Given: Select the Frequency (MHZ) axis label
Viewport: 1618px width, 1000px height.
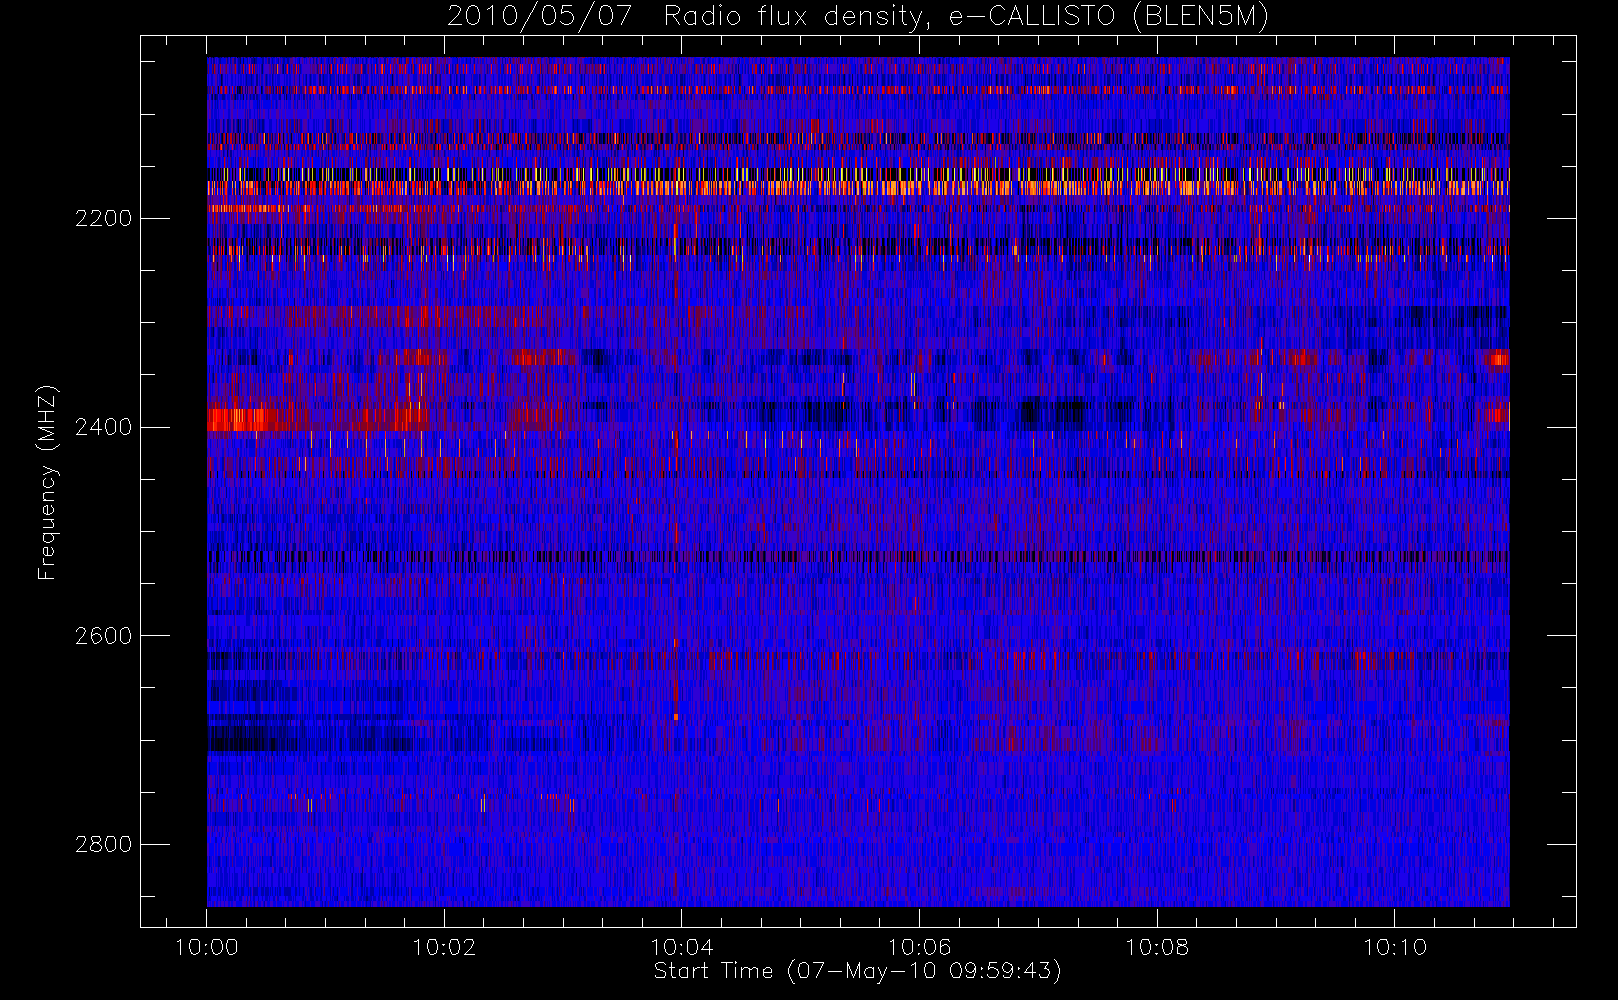Looking at the screenshot, I should [x=47, y=482].
